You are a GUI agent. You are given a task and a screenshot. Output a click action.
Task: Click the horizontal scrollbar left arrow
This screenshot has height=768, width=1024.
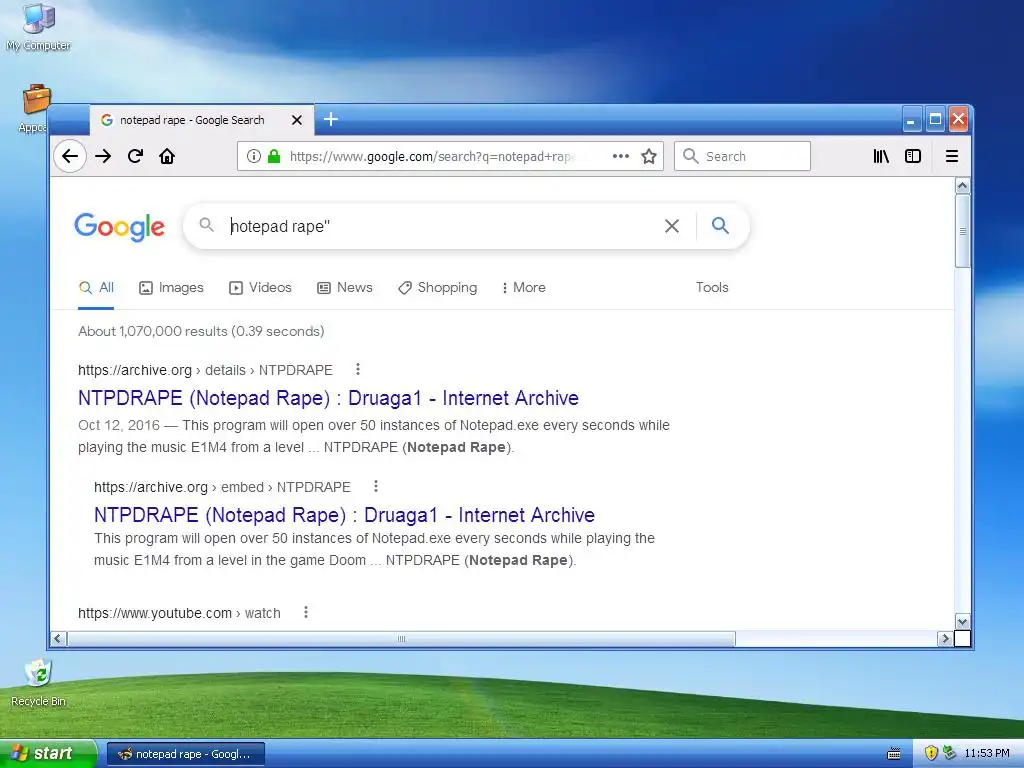tap(57, 638)
